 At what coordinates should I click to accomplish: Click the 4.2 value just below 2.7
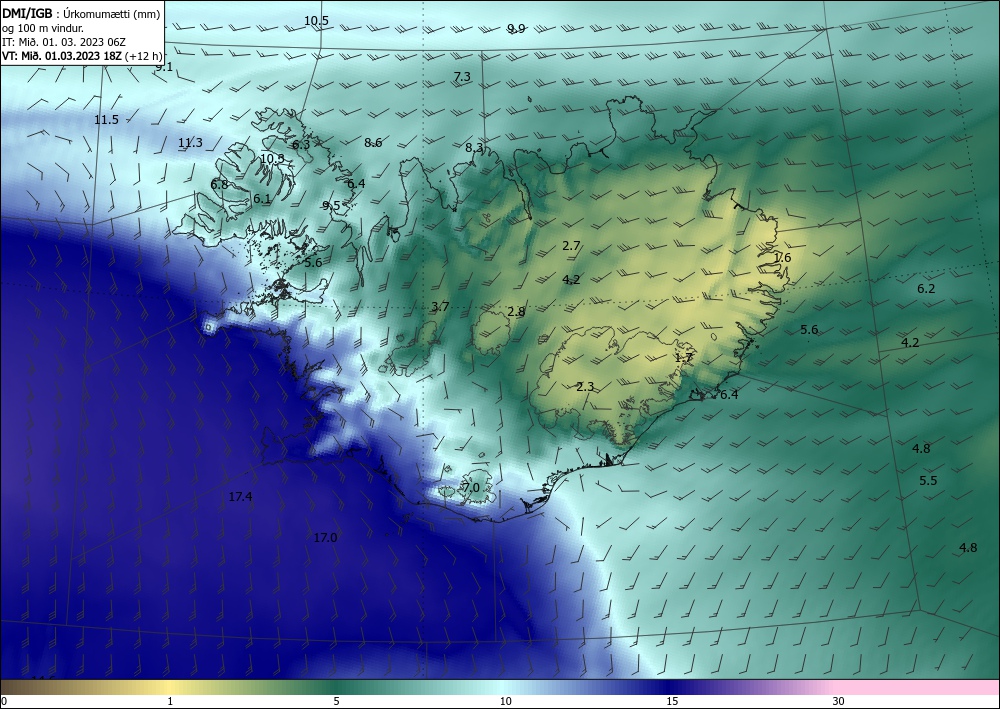click(571, 279)
